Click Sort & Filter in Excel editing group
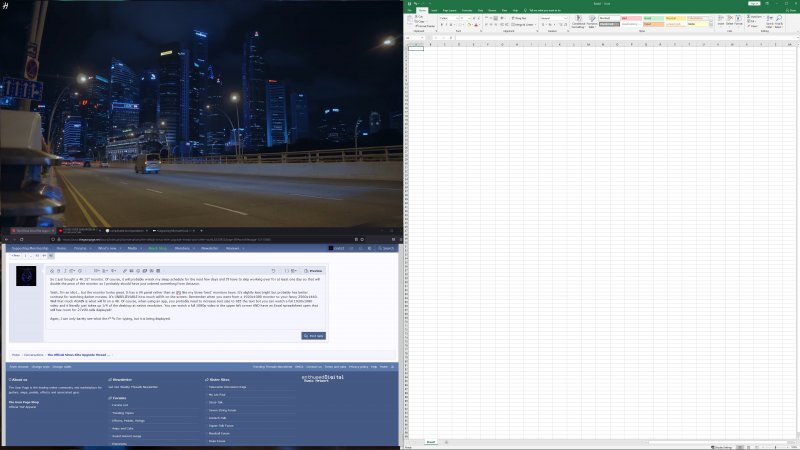 [x=769, y=21]
